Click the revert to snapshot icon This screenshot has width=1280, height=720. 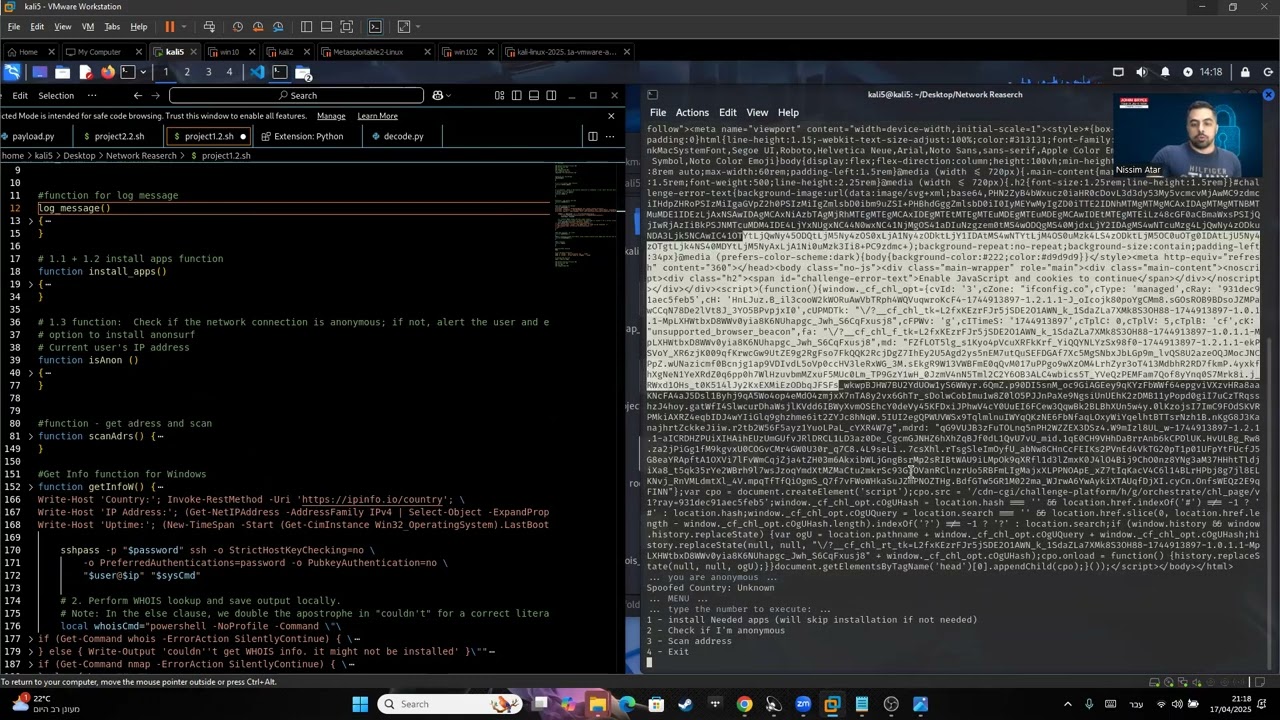pyautogui.click(x=258, y=27)
